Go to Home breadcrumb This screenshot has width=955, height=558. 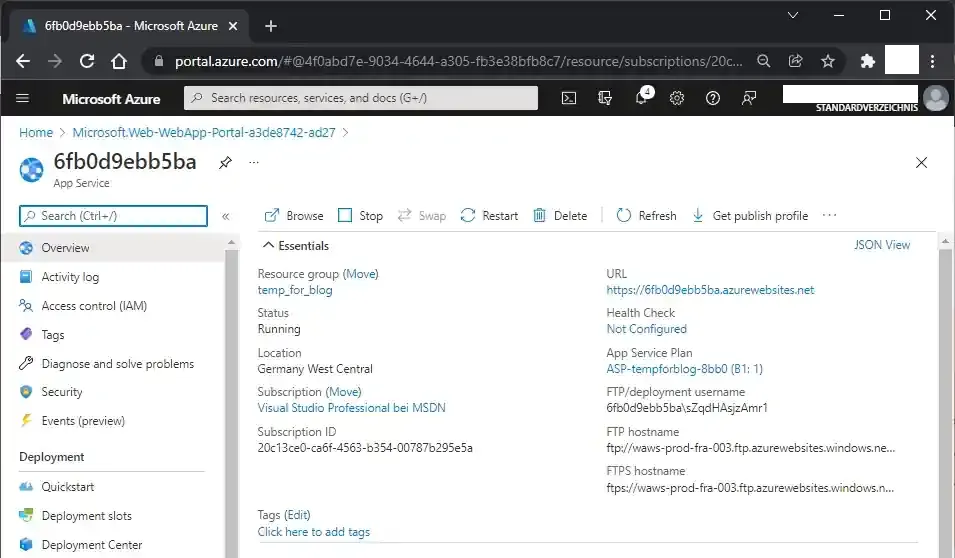(36, 132)
